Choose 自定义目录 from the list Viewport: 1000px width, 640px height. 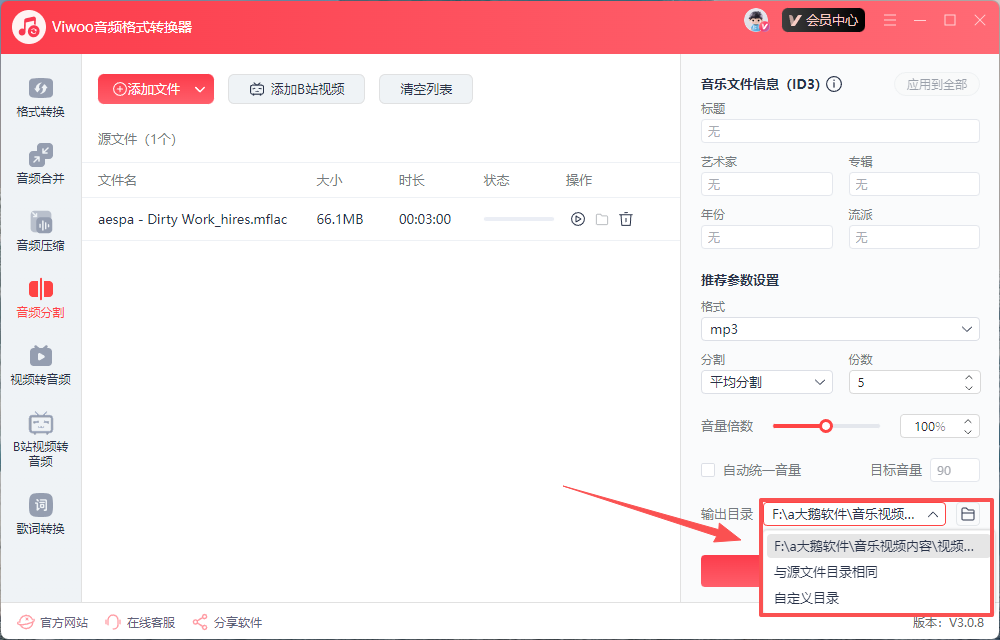point(807,598)
